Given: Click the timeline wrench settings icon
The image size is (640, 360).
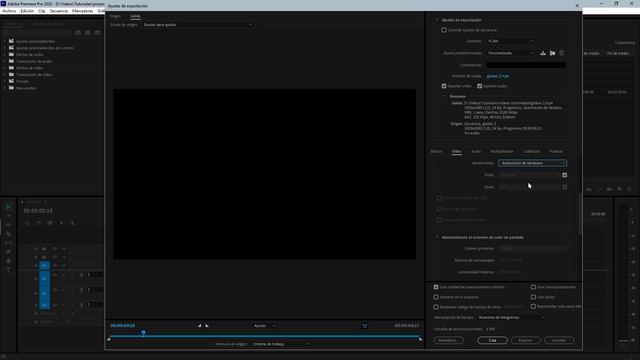Looking at the screenshot, I should pos(73,223).
